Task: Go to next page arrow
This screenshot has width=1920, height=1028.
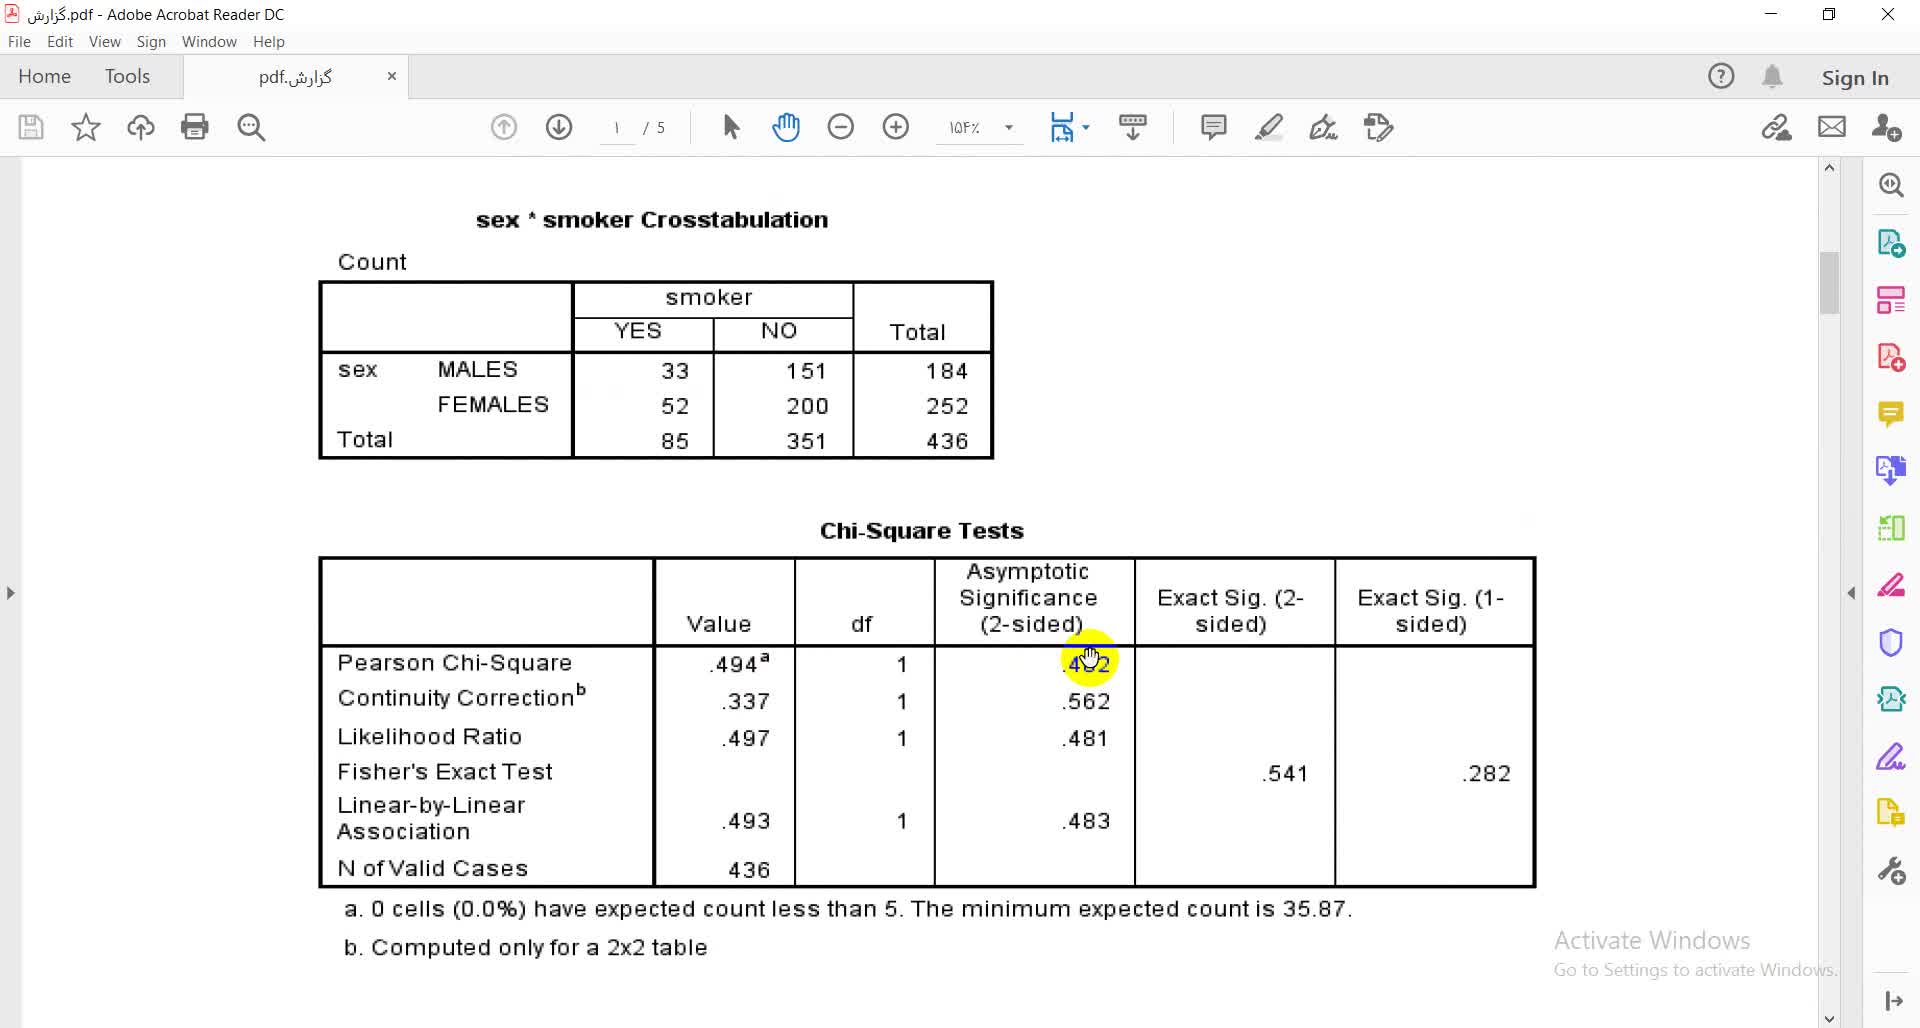Action: click(x=559, y=127)
